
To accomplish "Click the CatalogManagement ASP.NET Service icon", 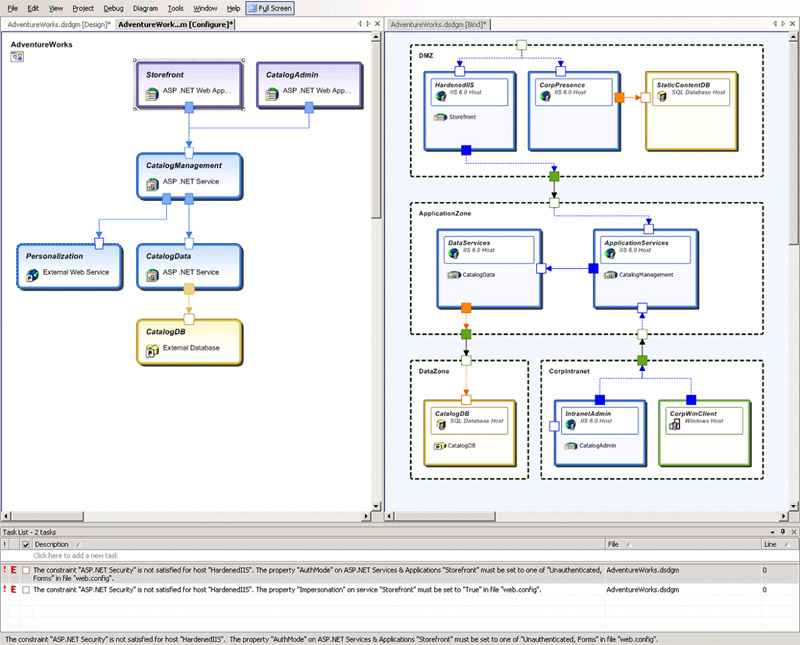I will click(x=152, y=185).
